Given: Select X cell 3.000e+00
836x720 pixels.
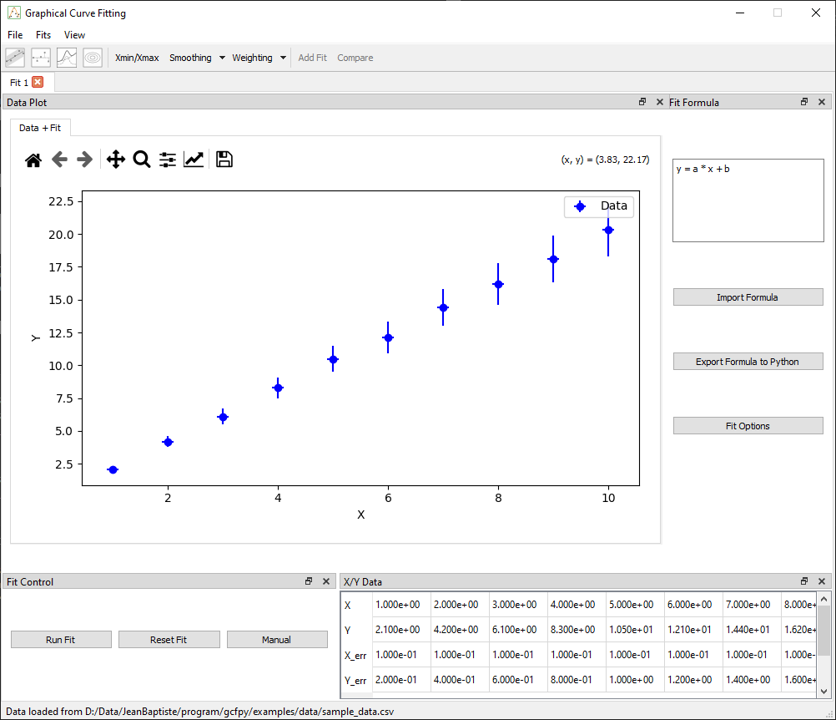Looking at the screenshot, I should (518, 605).
